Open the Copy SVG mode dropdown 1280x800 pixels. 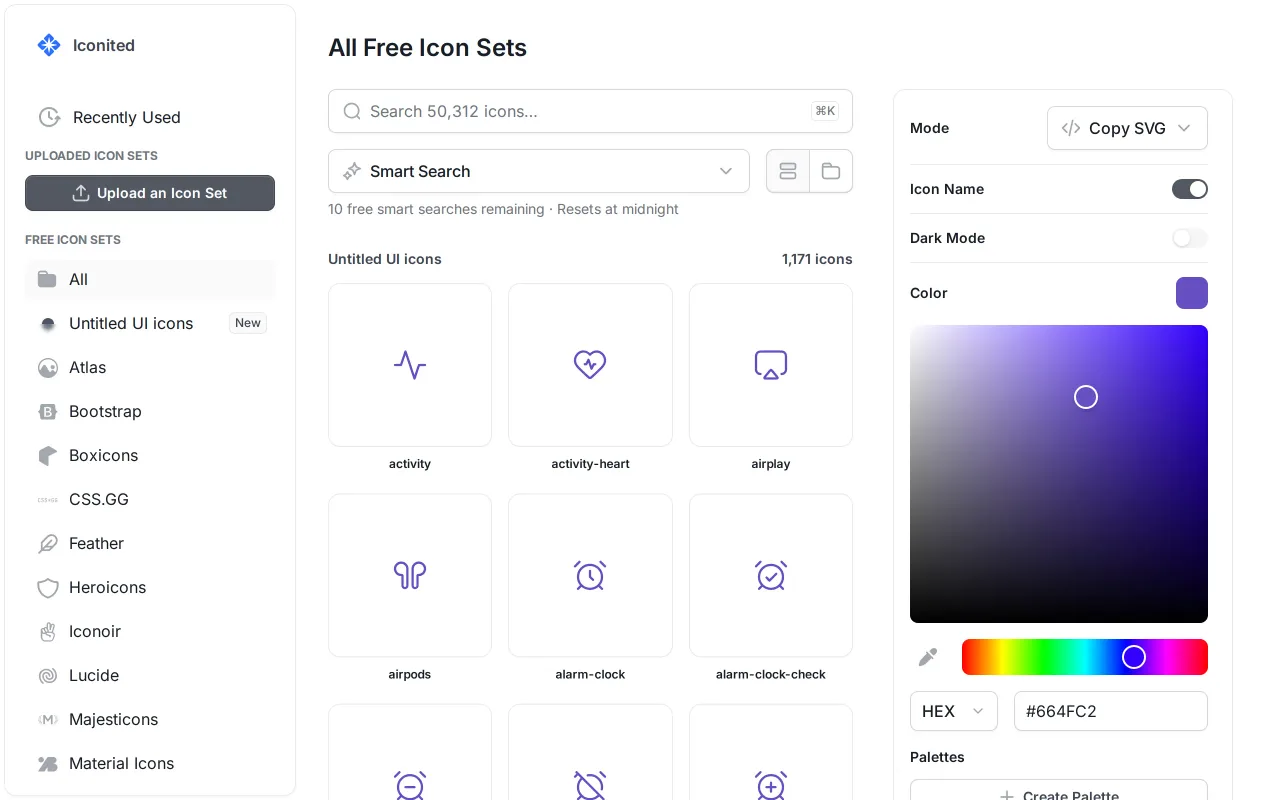1127,128
